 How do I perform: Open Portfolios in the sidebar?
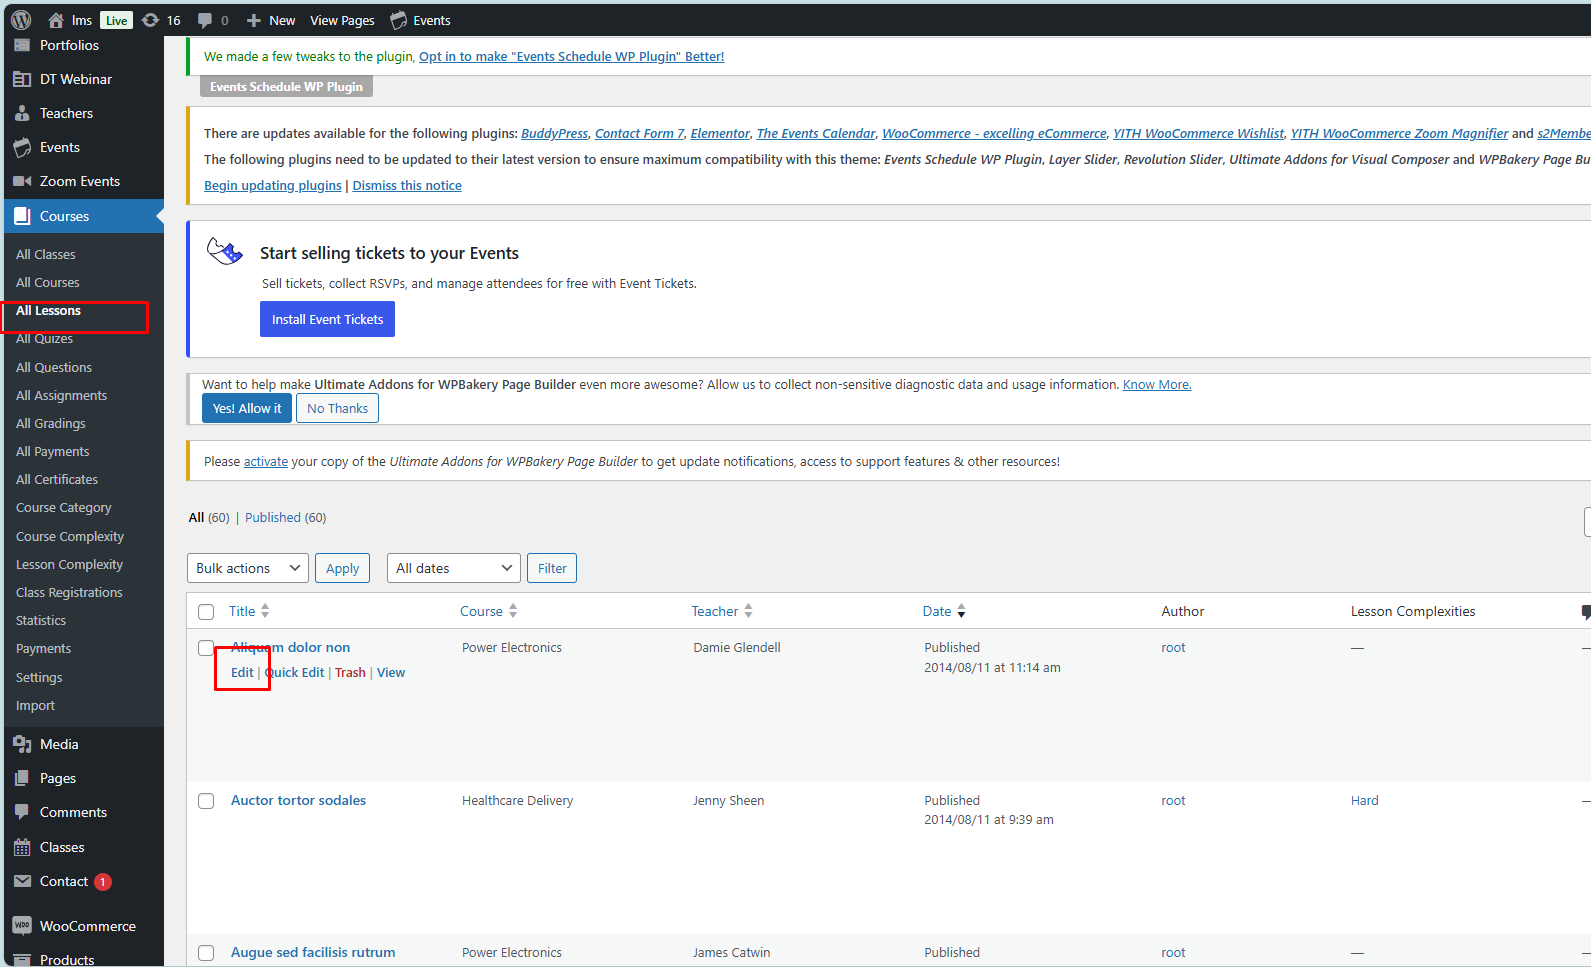pos(69,45)
